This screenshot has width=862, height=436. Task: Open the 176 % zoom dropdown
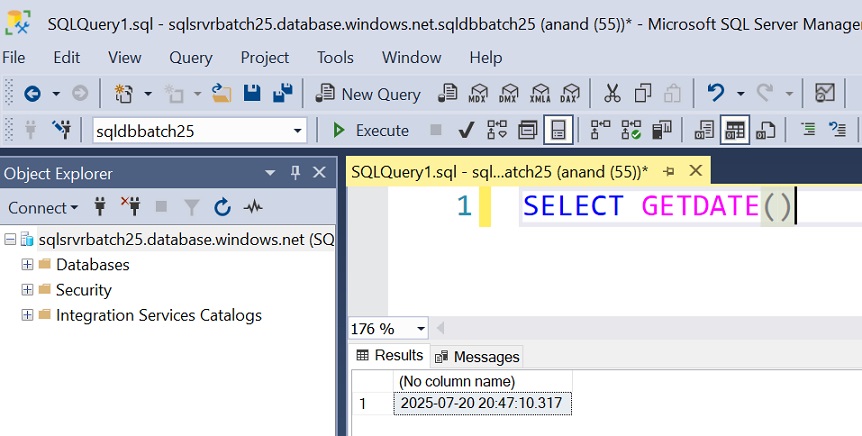[x=421, y=329]
